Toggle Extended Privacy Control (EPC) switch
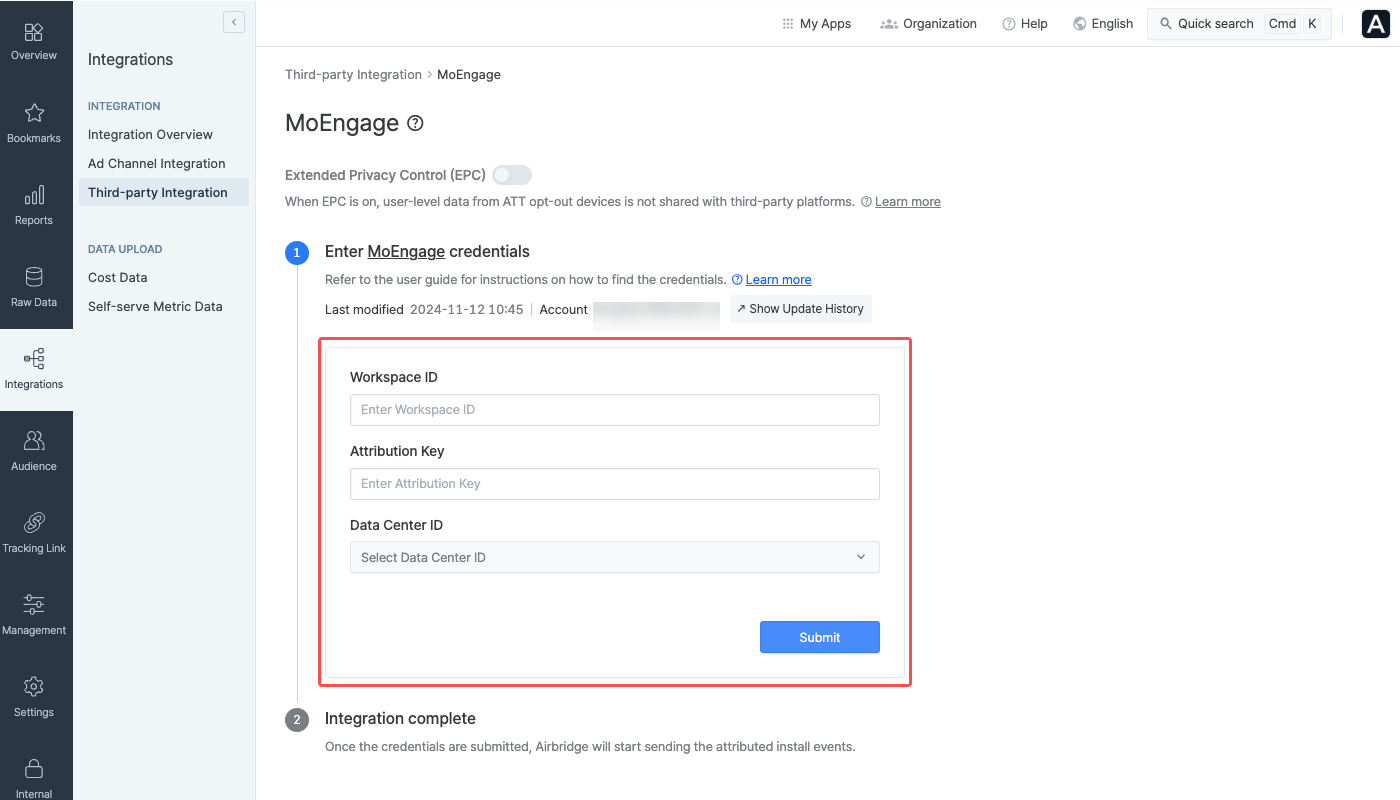Viewport: 1400px width, 800px height. (512, 175)
